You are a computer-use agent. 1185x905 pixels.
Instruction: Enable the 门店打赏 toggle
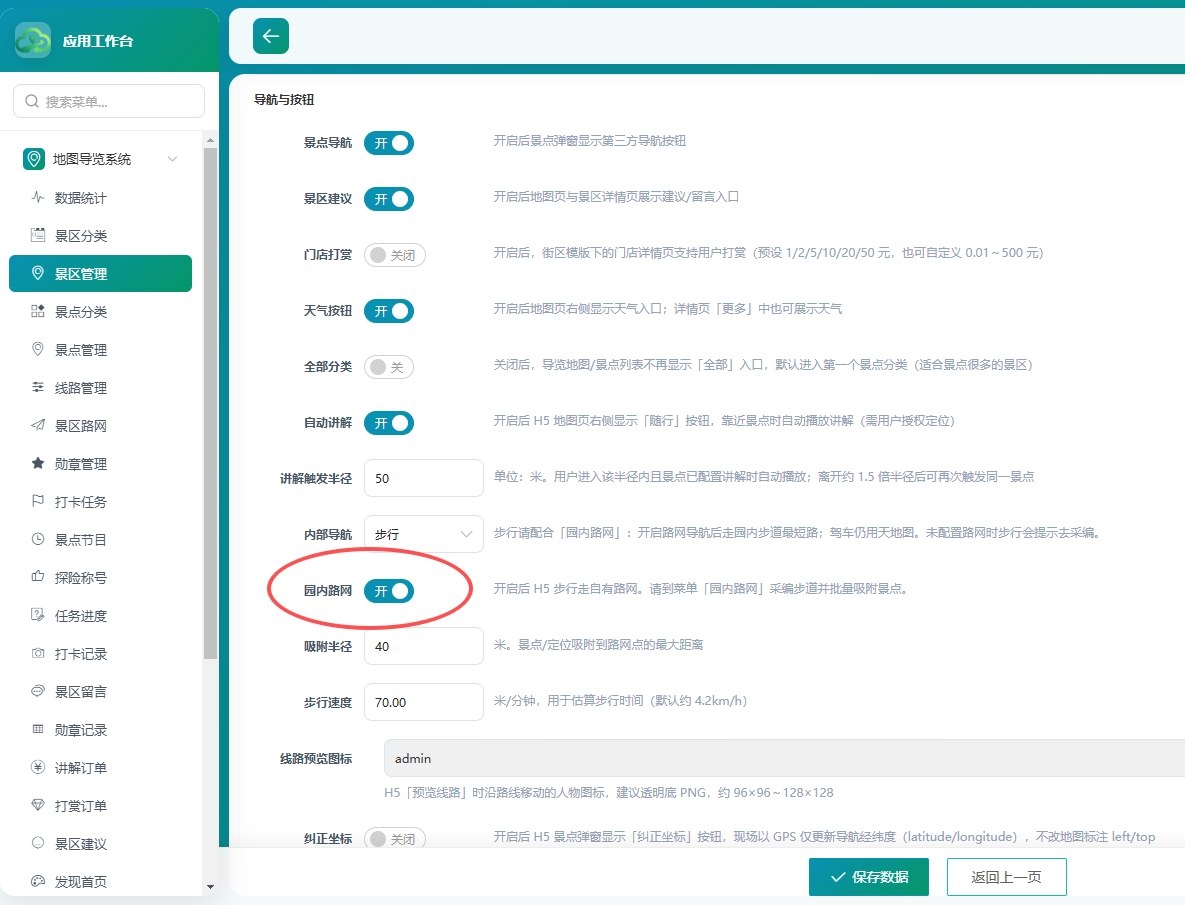pos(394,255)
